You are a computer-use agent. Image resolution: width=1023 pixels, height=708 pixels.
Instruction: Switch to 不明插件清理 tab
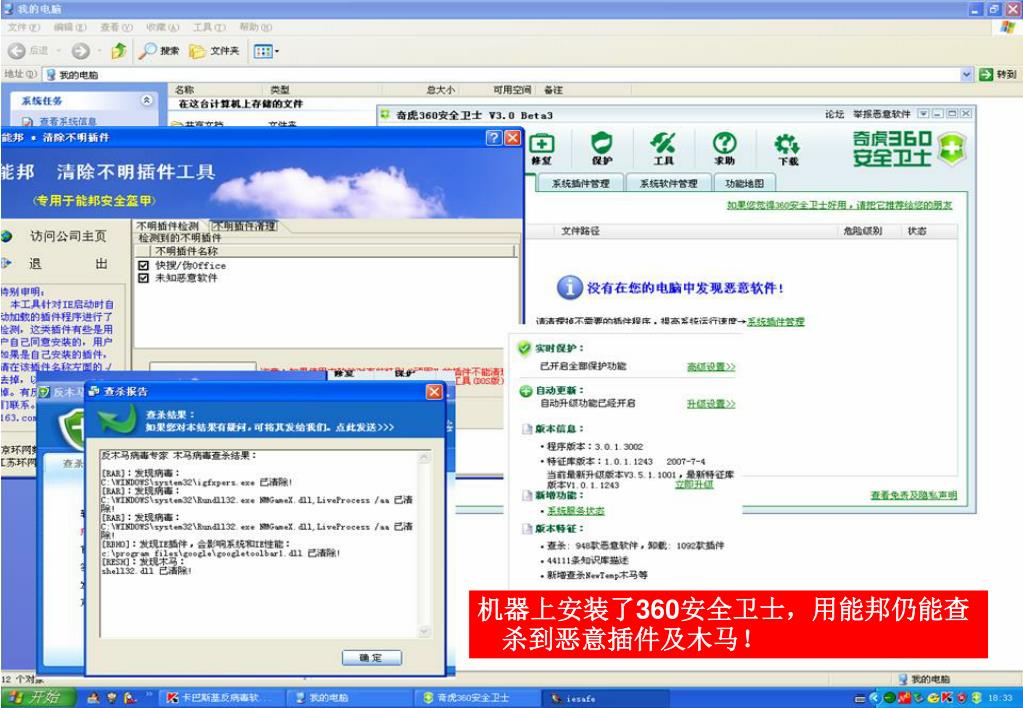coord(244,226)
